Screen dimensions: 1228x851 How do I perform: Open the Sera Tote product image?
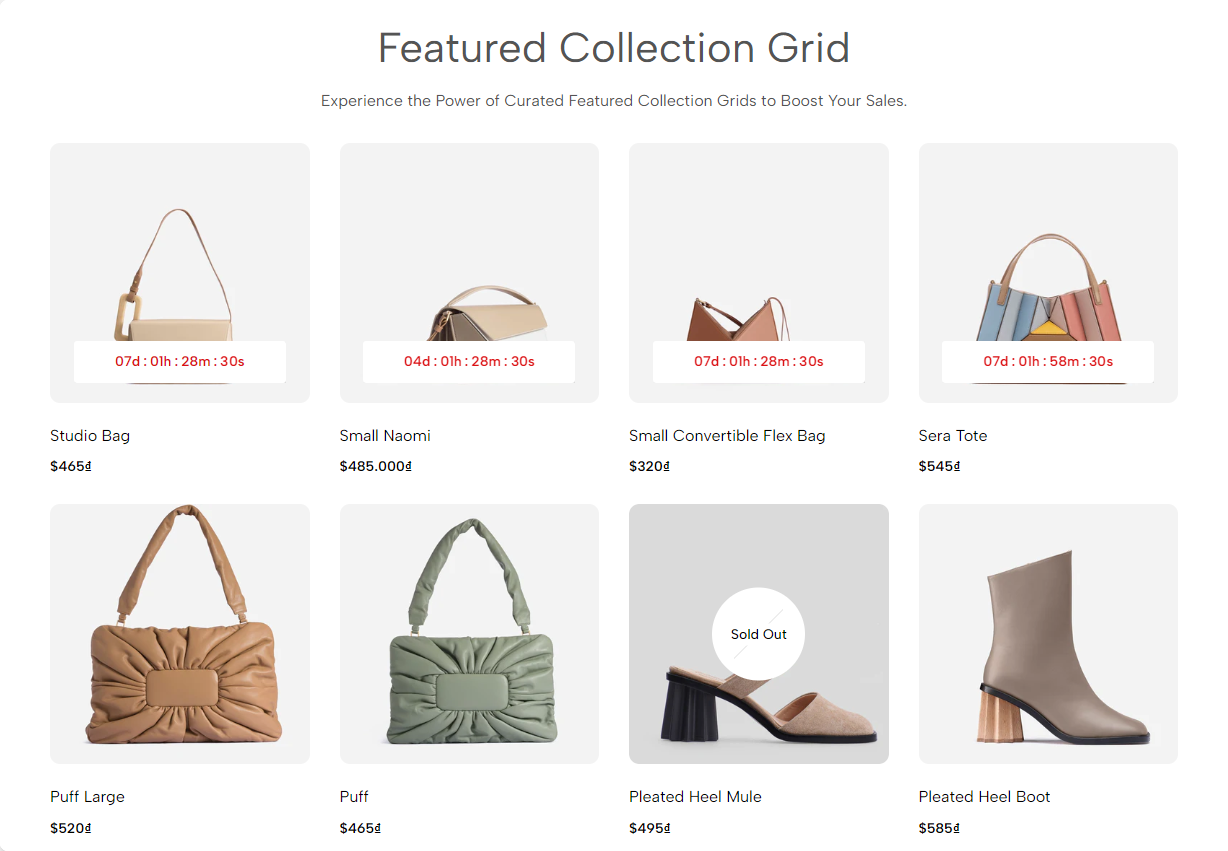[1048, 273]
